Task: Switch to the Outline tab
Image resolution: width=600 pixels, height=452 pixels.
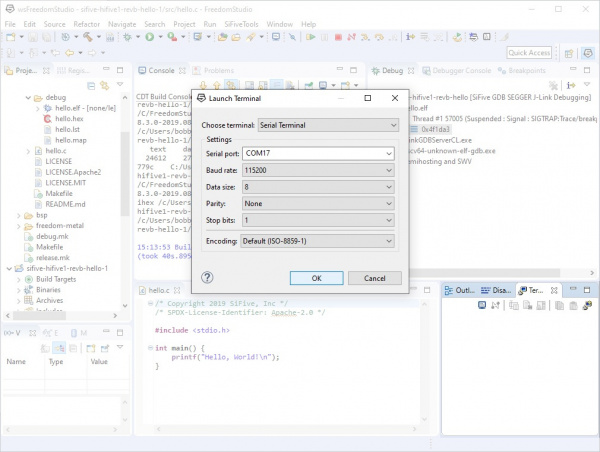Action: tap(460, 290)
